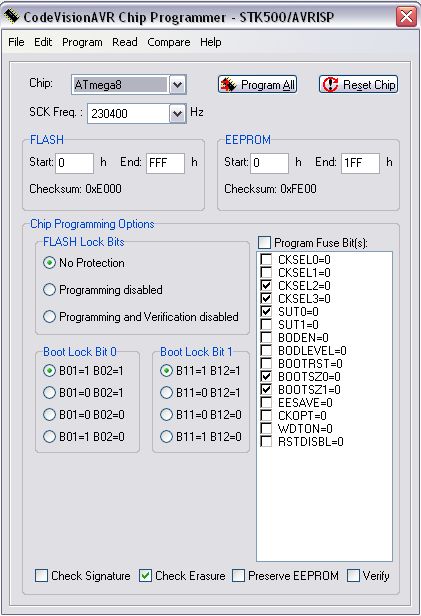This screenshot has width=421, height=616.
Task: Select B11=1 B12=0 radio button
Action: click(166, 436)
